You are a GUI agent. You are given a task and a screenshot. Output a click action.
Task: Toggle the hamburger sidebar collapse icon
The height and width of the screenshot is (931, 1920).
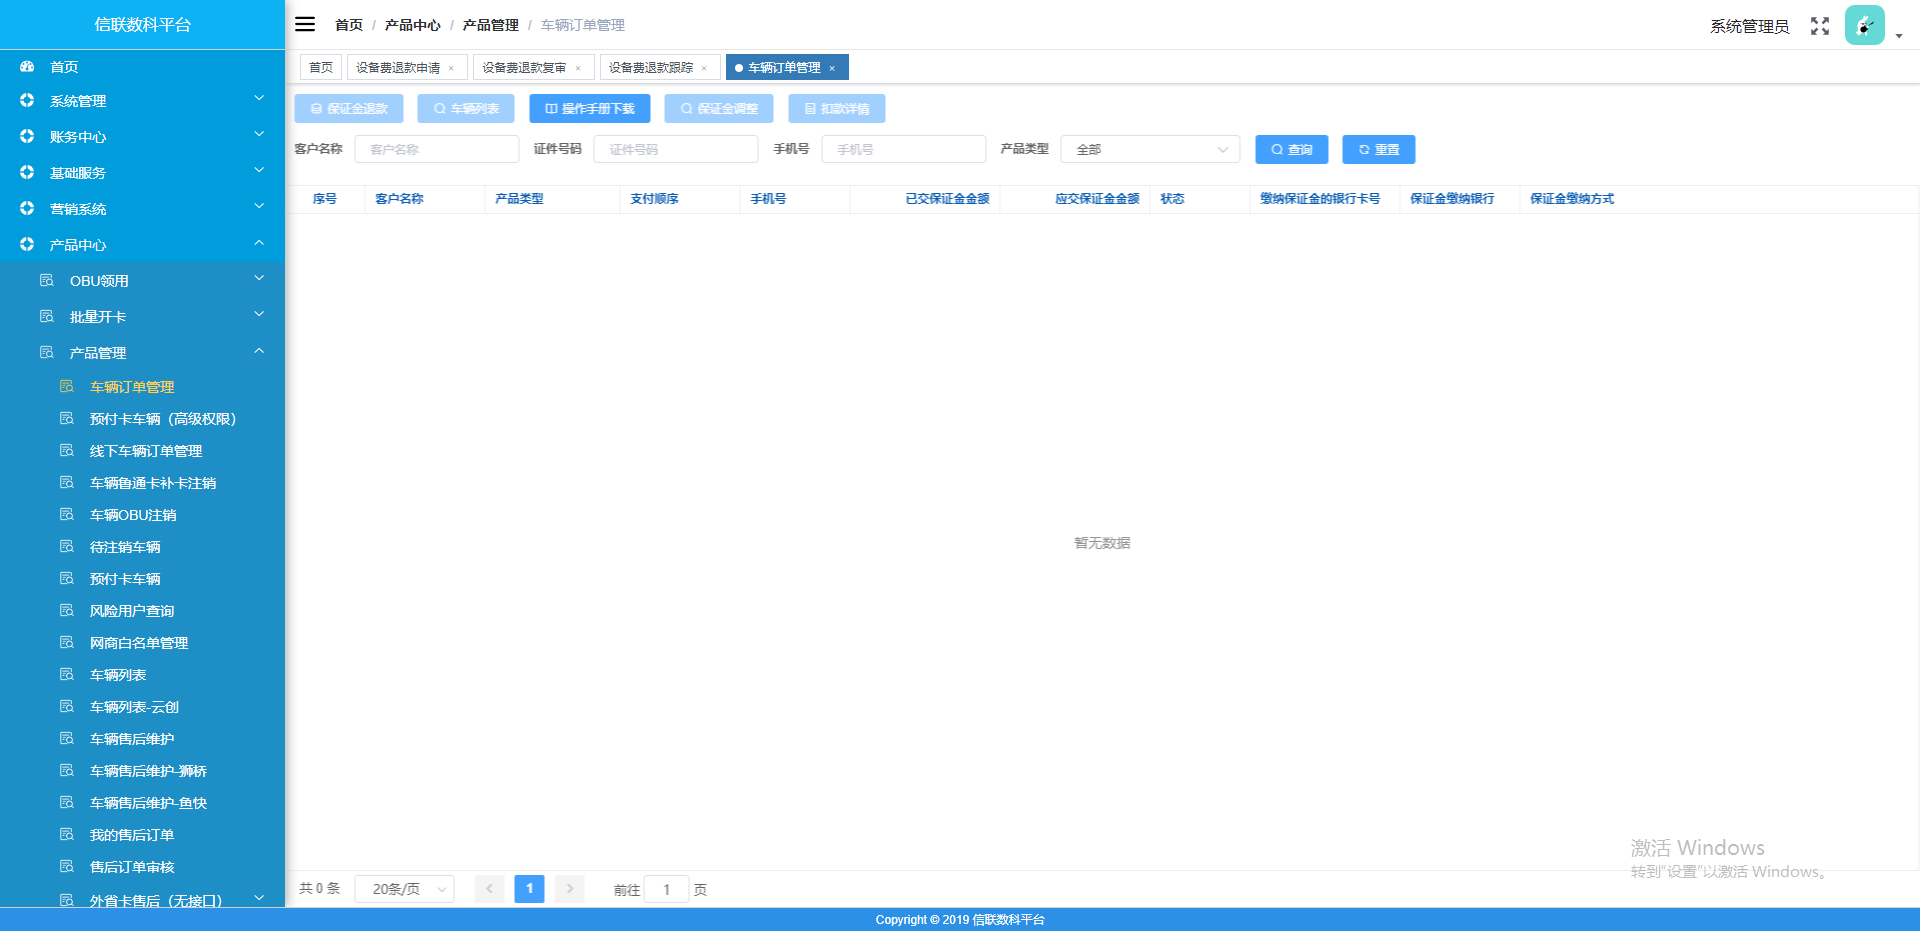click(305, 24)
